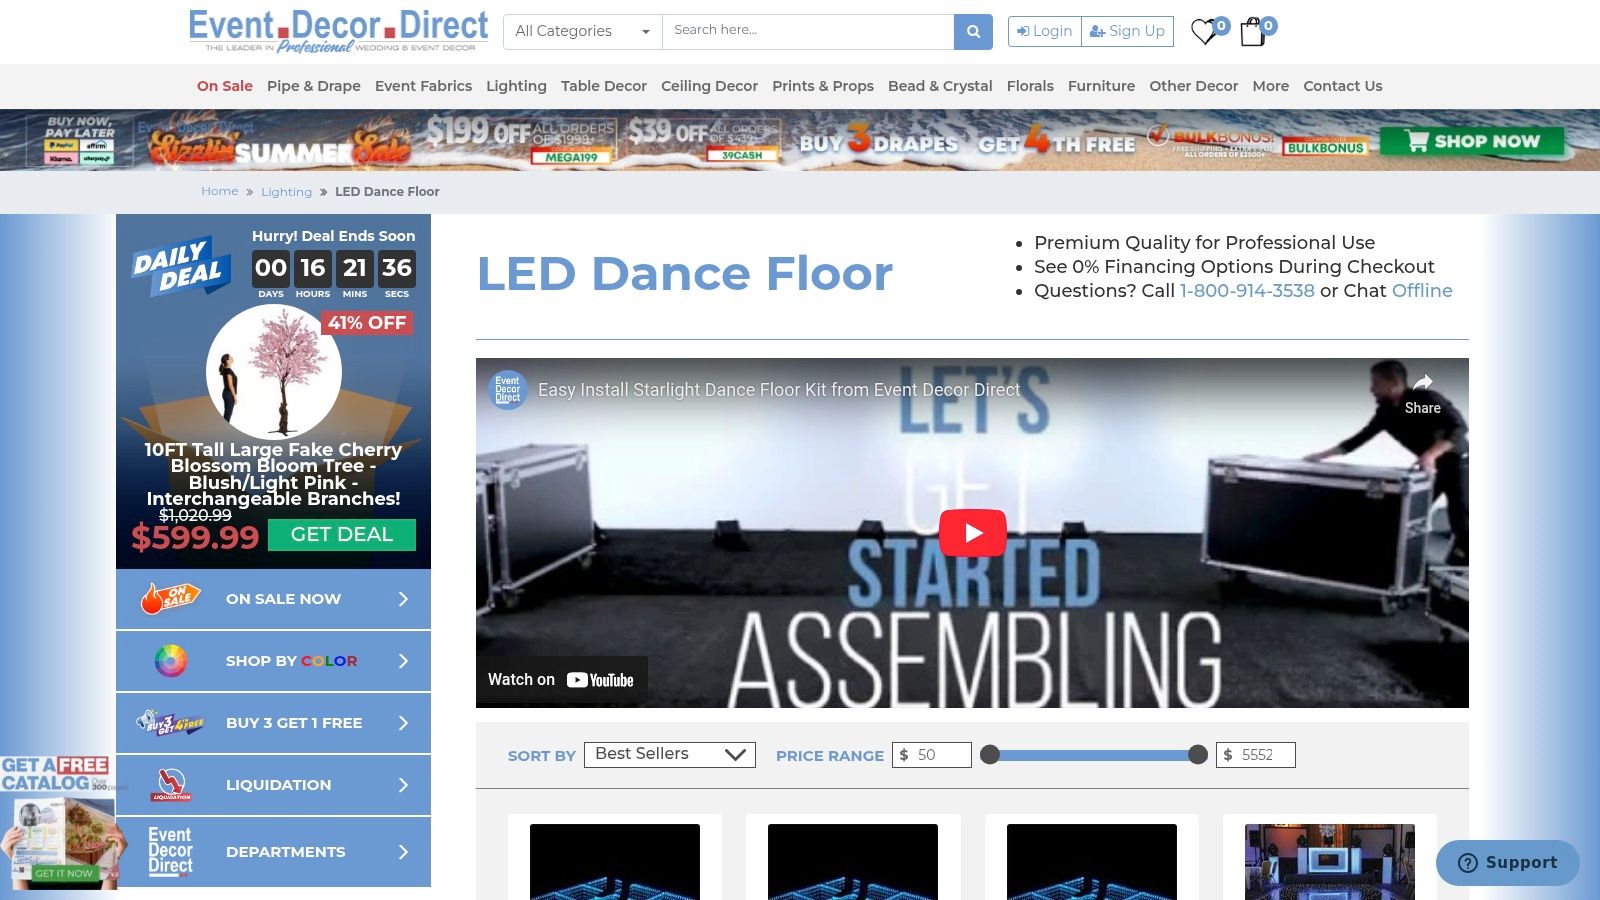Expand the Shop By Color chevron
The image size is (1600, 900).
(403, 661)
